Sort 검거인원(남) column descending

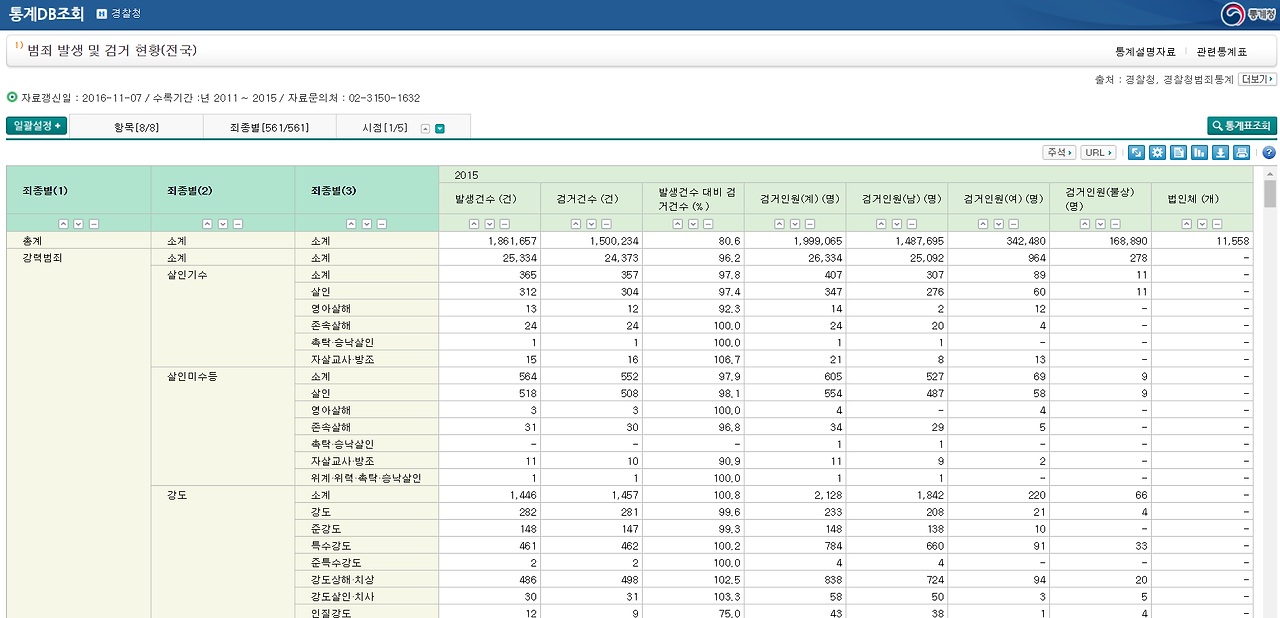897,224
